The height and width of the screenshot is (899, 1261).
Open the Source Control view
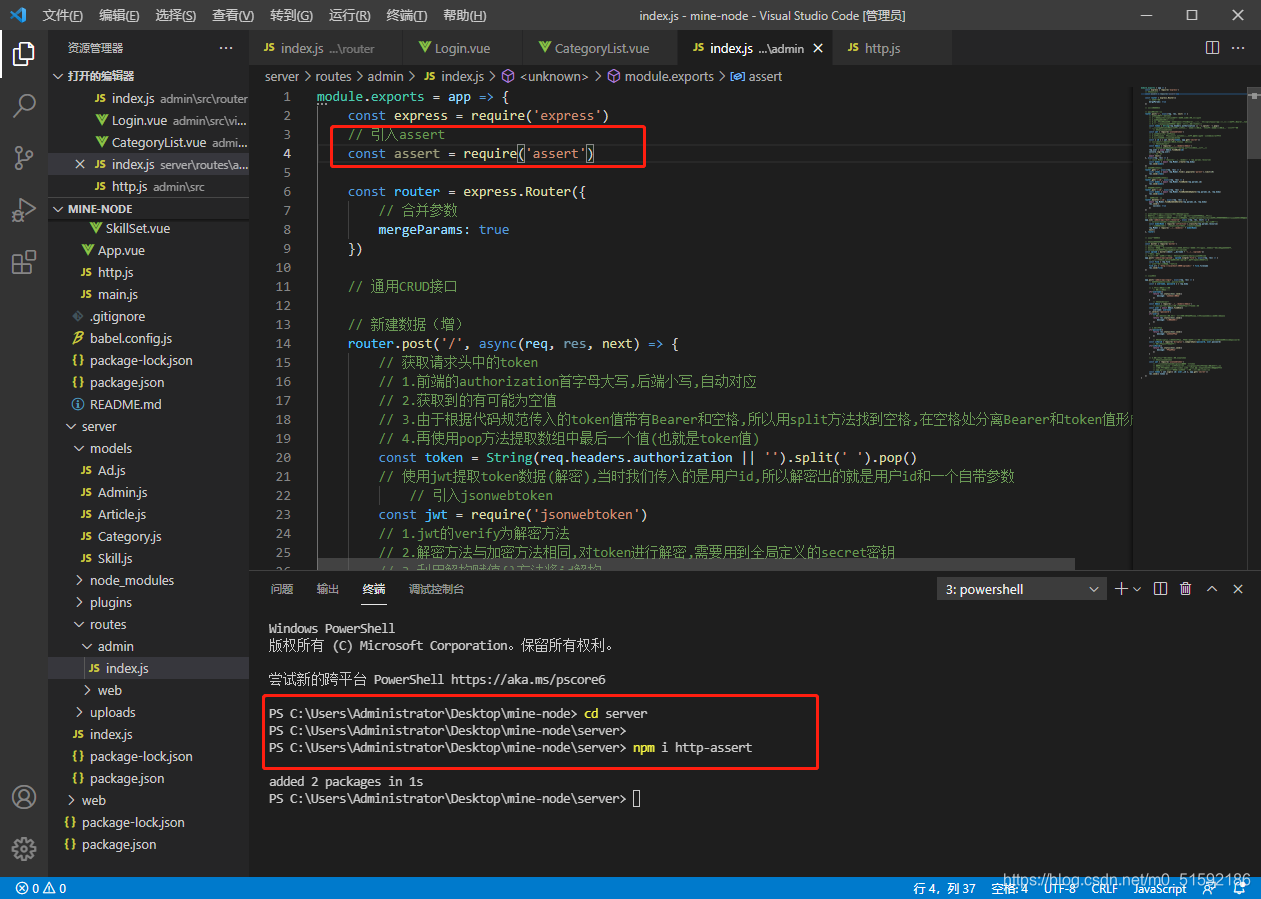click(24, 157)
